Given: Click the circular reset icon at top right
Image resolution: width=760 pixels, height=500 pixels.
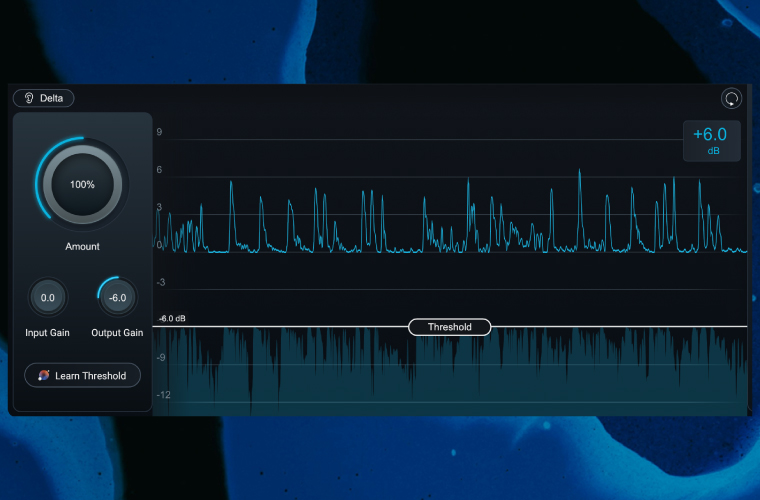Looking at the screenshot, I should (x=731, y=98).
